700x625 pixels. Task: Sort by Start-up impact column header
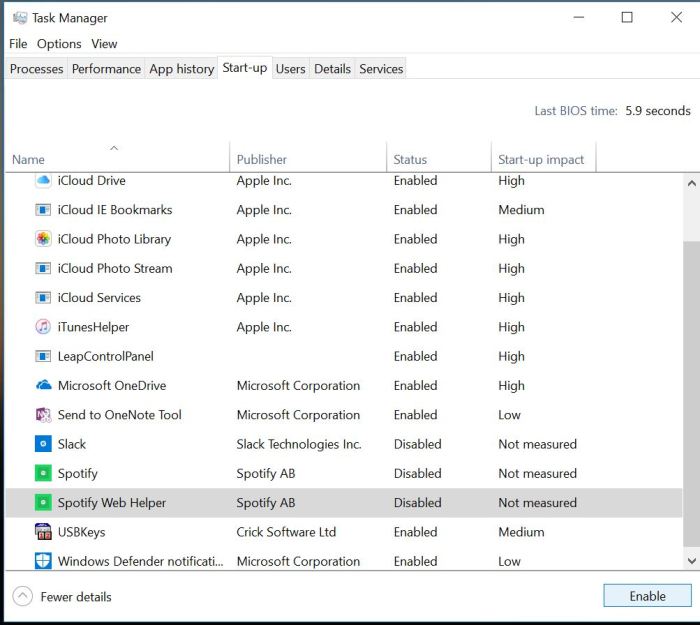[544, 158]
